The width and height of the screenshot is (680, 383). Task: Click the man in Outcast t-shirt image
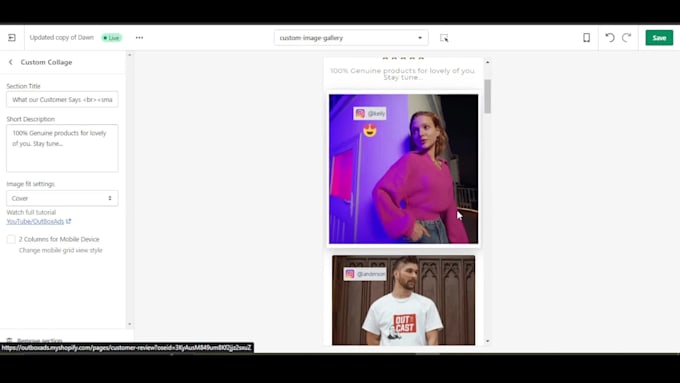point(403,300)
